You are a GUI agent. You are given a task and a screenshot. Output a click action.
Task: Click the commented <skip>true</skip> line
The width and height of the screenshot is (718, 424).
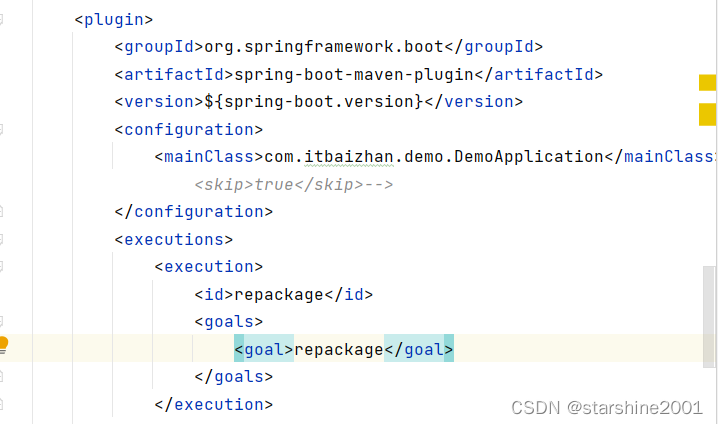pos(294,185)
